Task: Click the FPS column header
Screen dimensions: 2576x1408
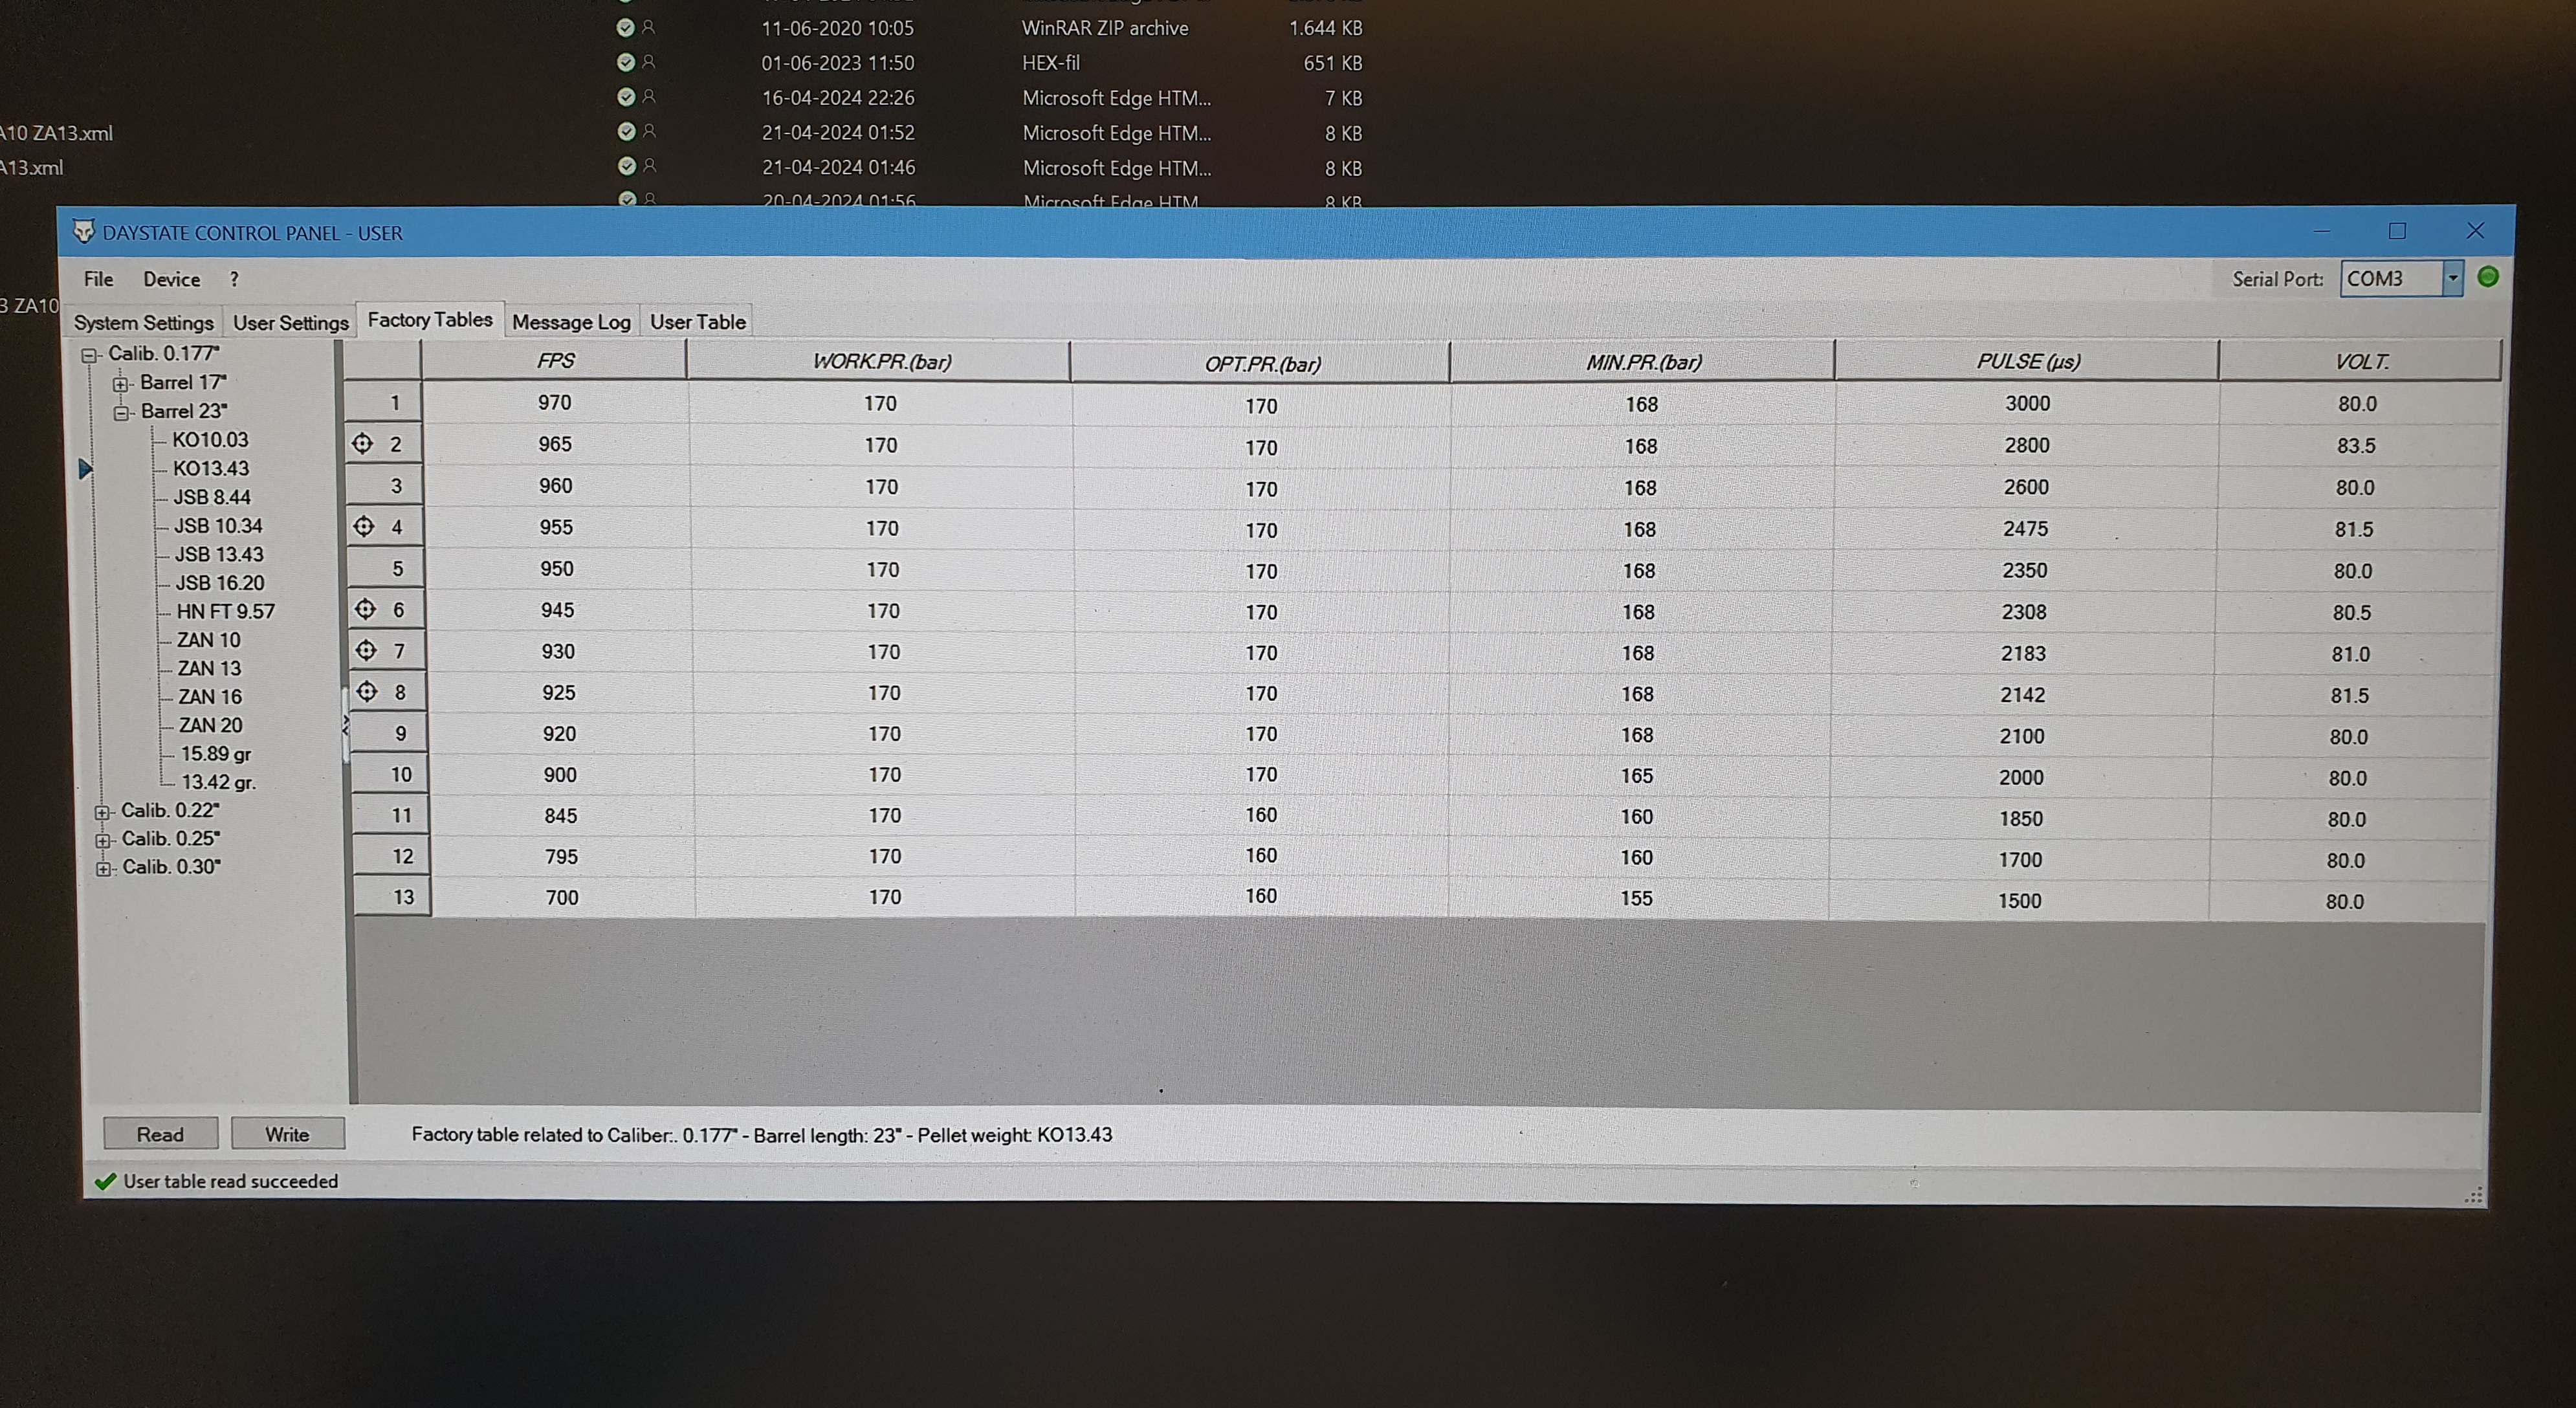Action: 555,360
